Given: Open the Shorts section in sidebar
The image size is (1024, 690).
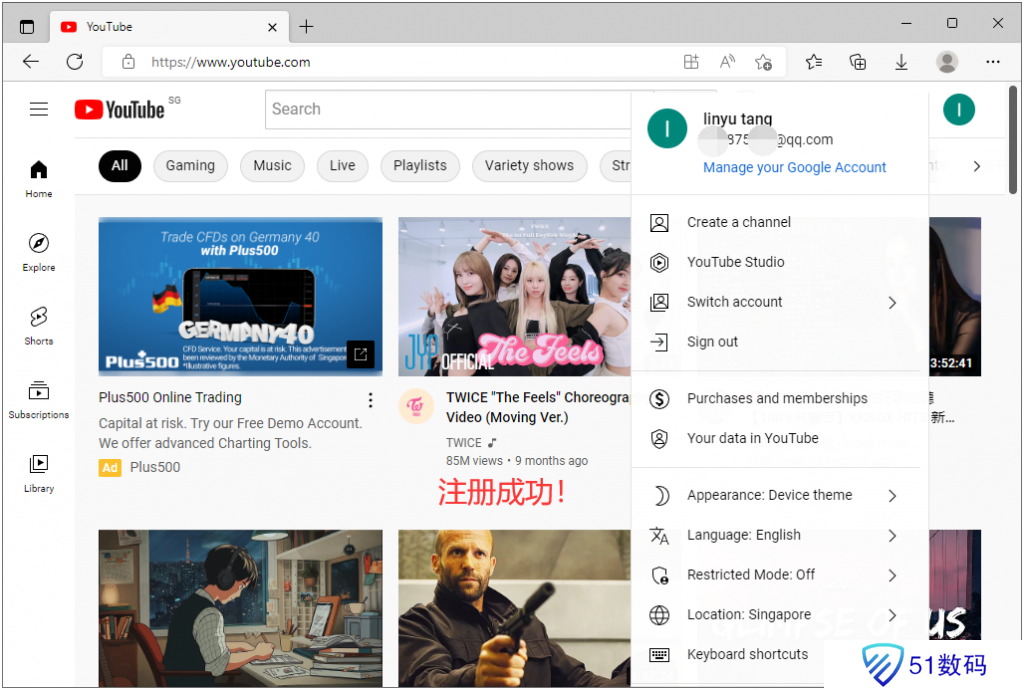Looking at the screenshot, I should 39,324.
